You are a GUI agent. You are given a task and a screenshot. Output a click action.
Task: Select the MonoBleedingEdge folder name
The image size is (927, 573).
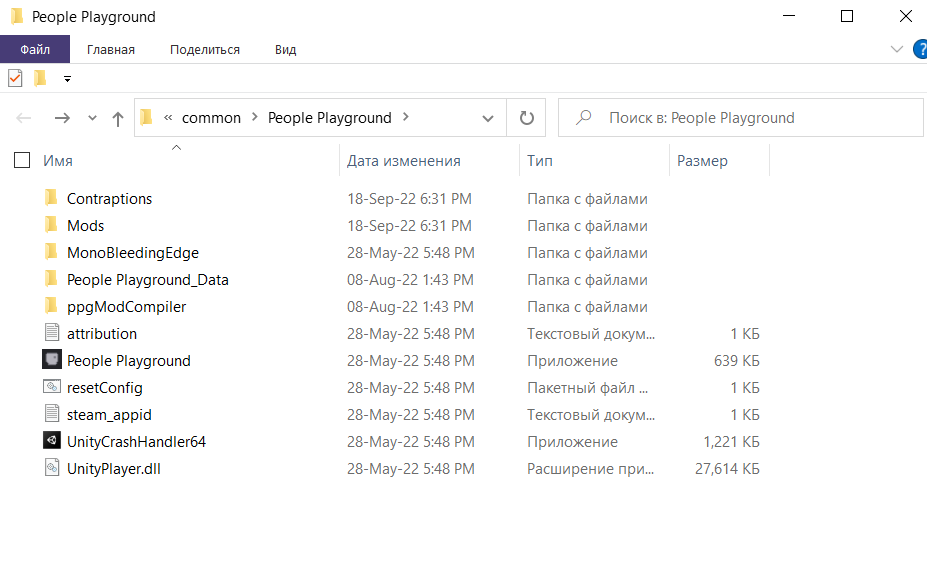coord(132,253)
